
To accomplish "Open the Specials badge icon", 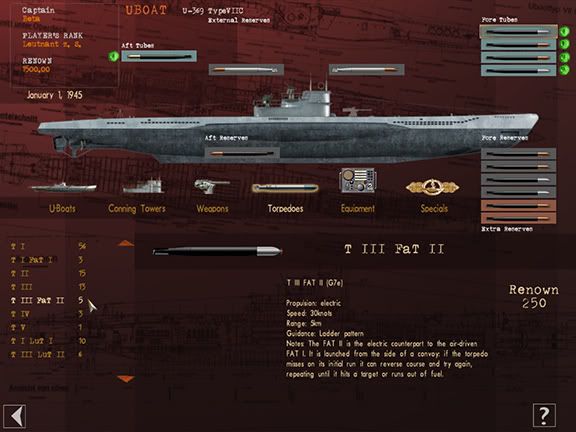I will click(432, 187).
